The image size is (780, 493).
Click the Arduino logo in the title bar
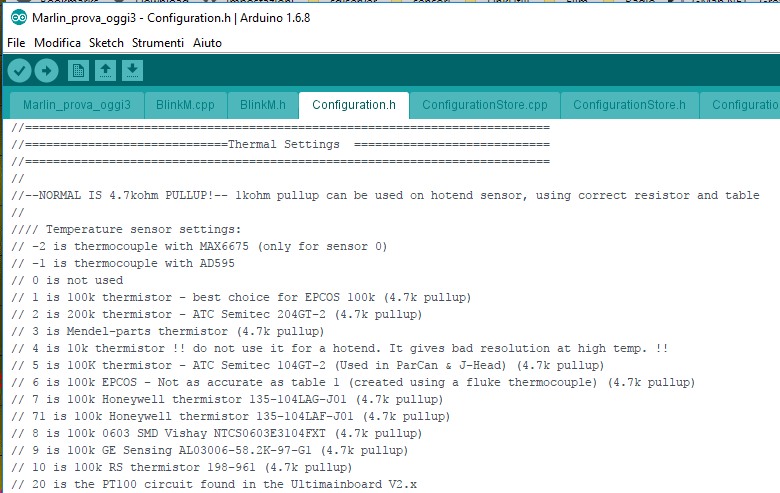[x=19, y=18]
